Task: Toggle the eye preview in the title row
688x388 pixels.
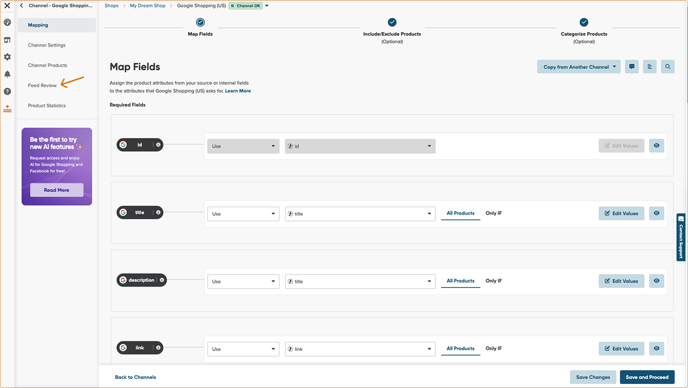Action: pos(656,213)
